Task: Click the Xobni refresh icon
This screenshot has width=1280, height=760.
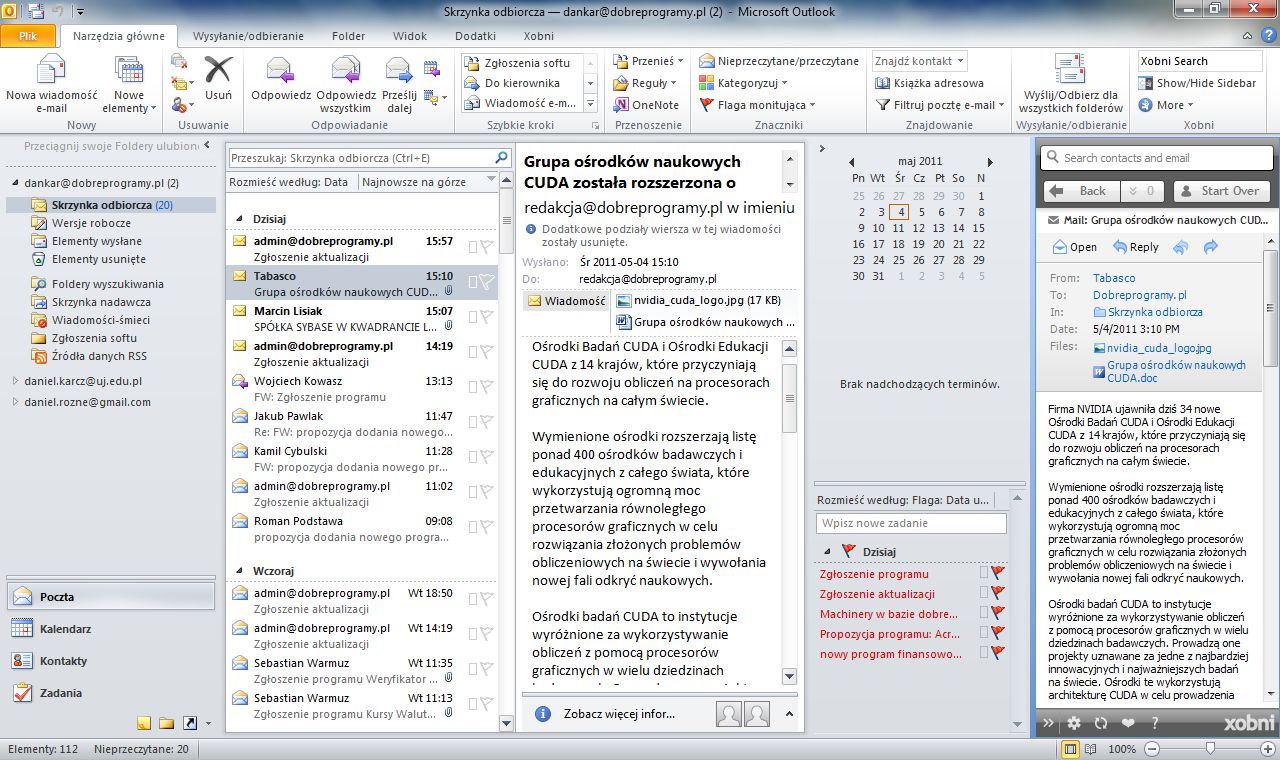Action: tap(1101, 723)
